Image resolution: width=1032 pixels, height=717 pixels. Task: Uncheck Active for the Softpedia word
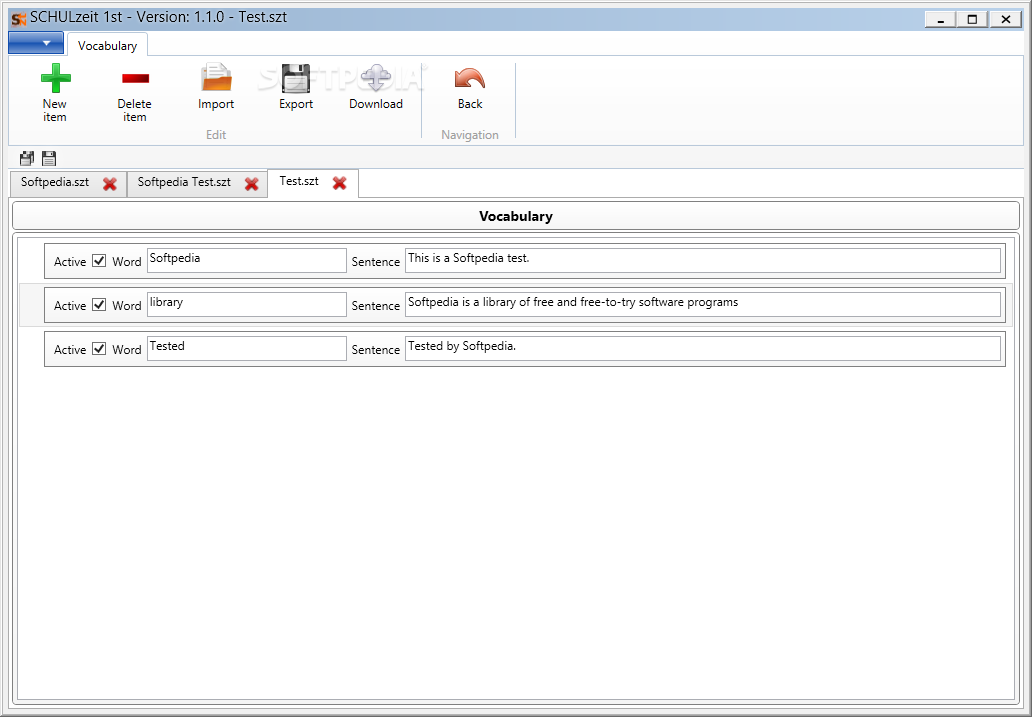(x=99, y=261)
